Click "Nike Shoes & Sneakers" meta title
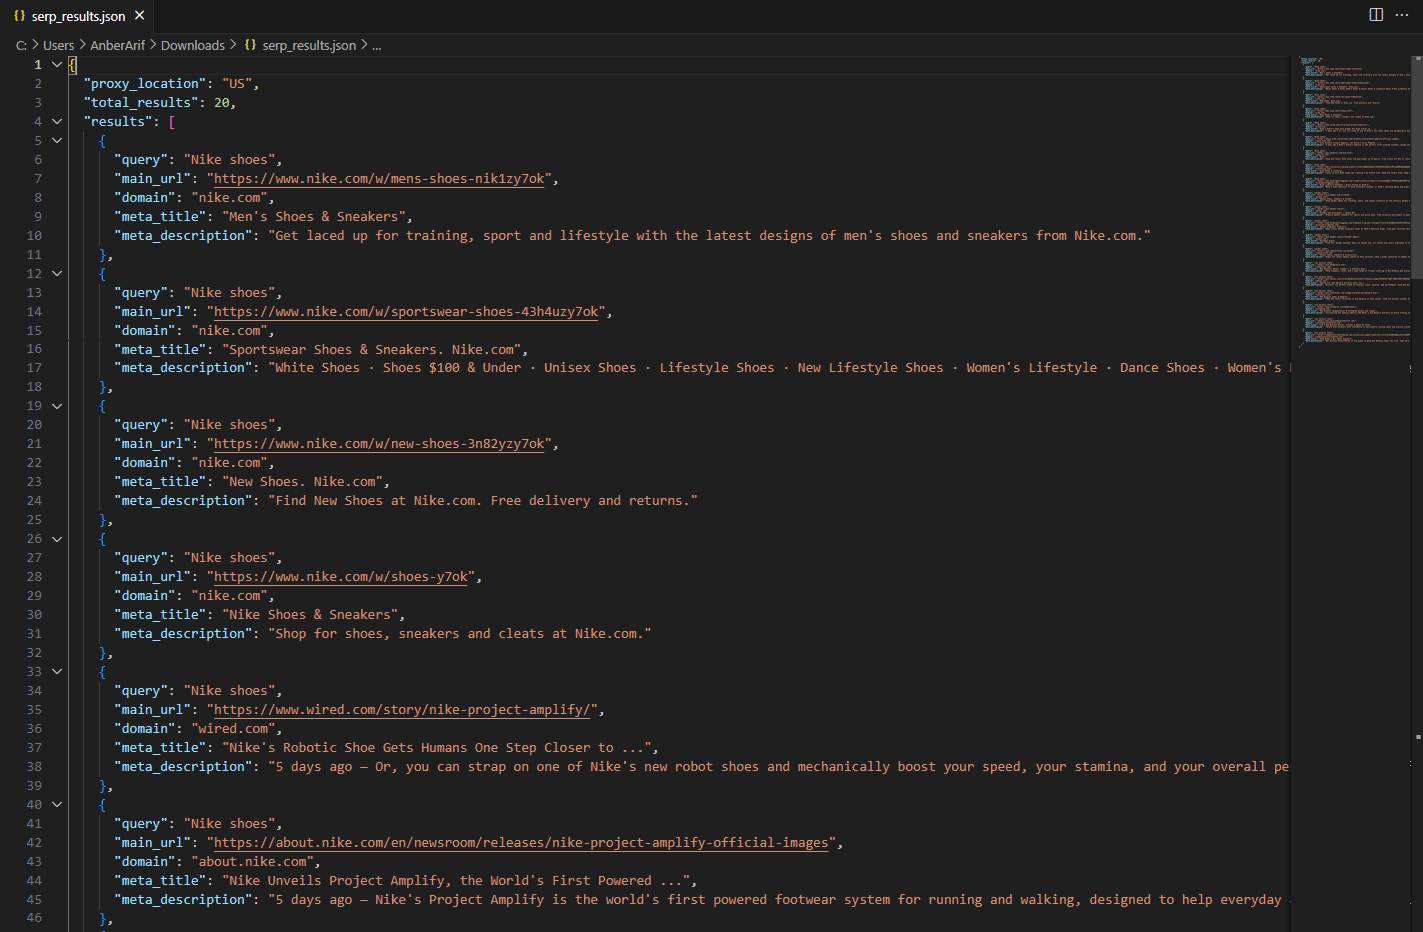 pos(309,615)
